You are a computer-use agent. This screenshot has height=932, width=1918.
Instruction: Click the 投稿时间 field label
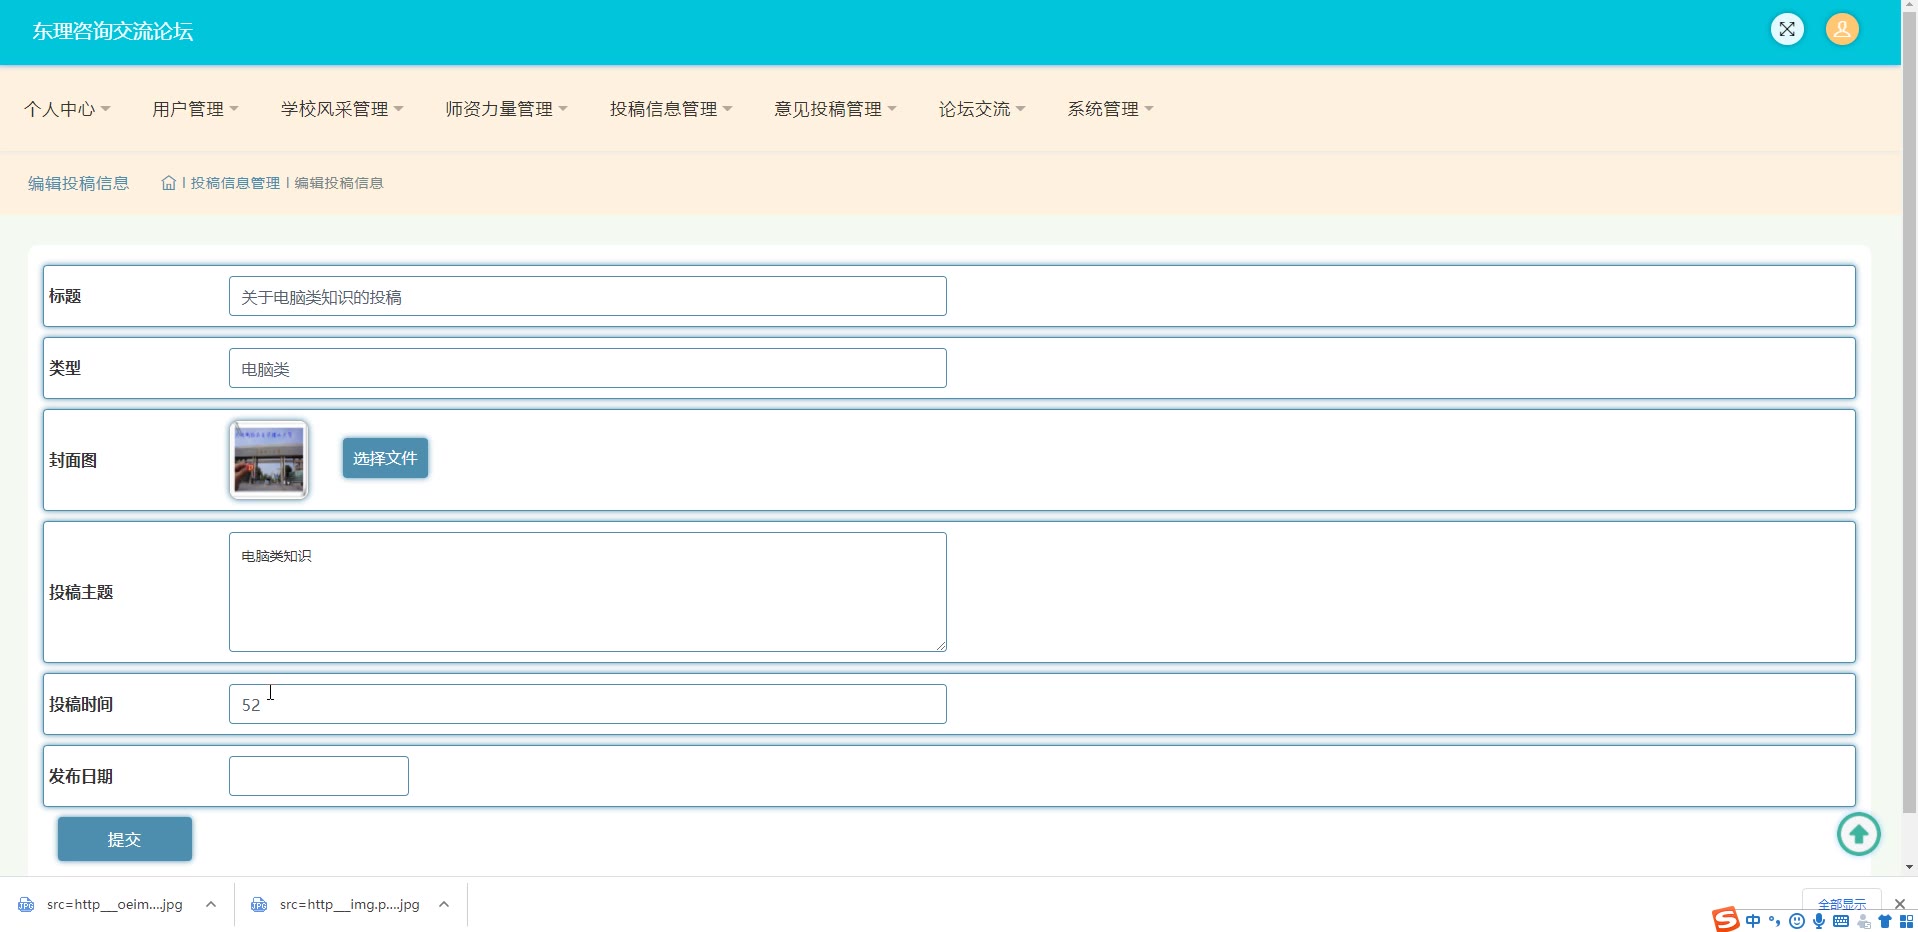coord(81,704)
